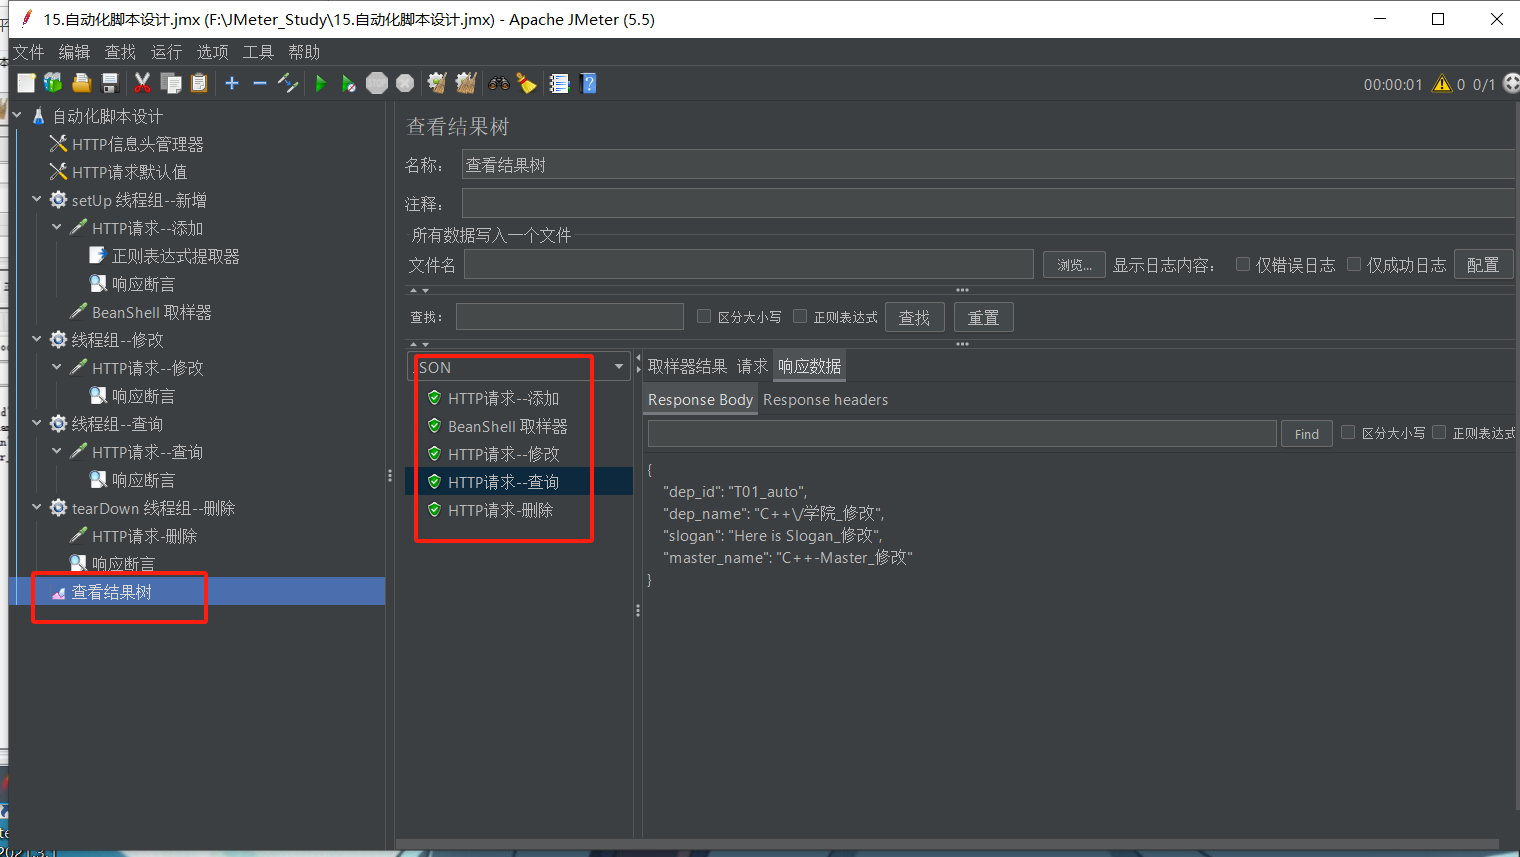Click the Reset Search yellow broom icon
The width and height of the screenshot is (1520, 857).
[526, 83]
